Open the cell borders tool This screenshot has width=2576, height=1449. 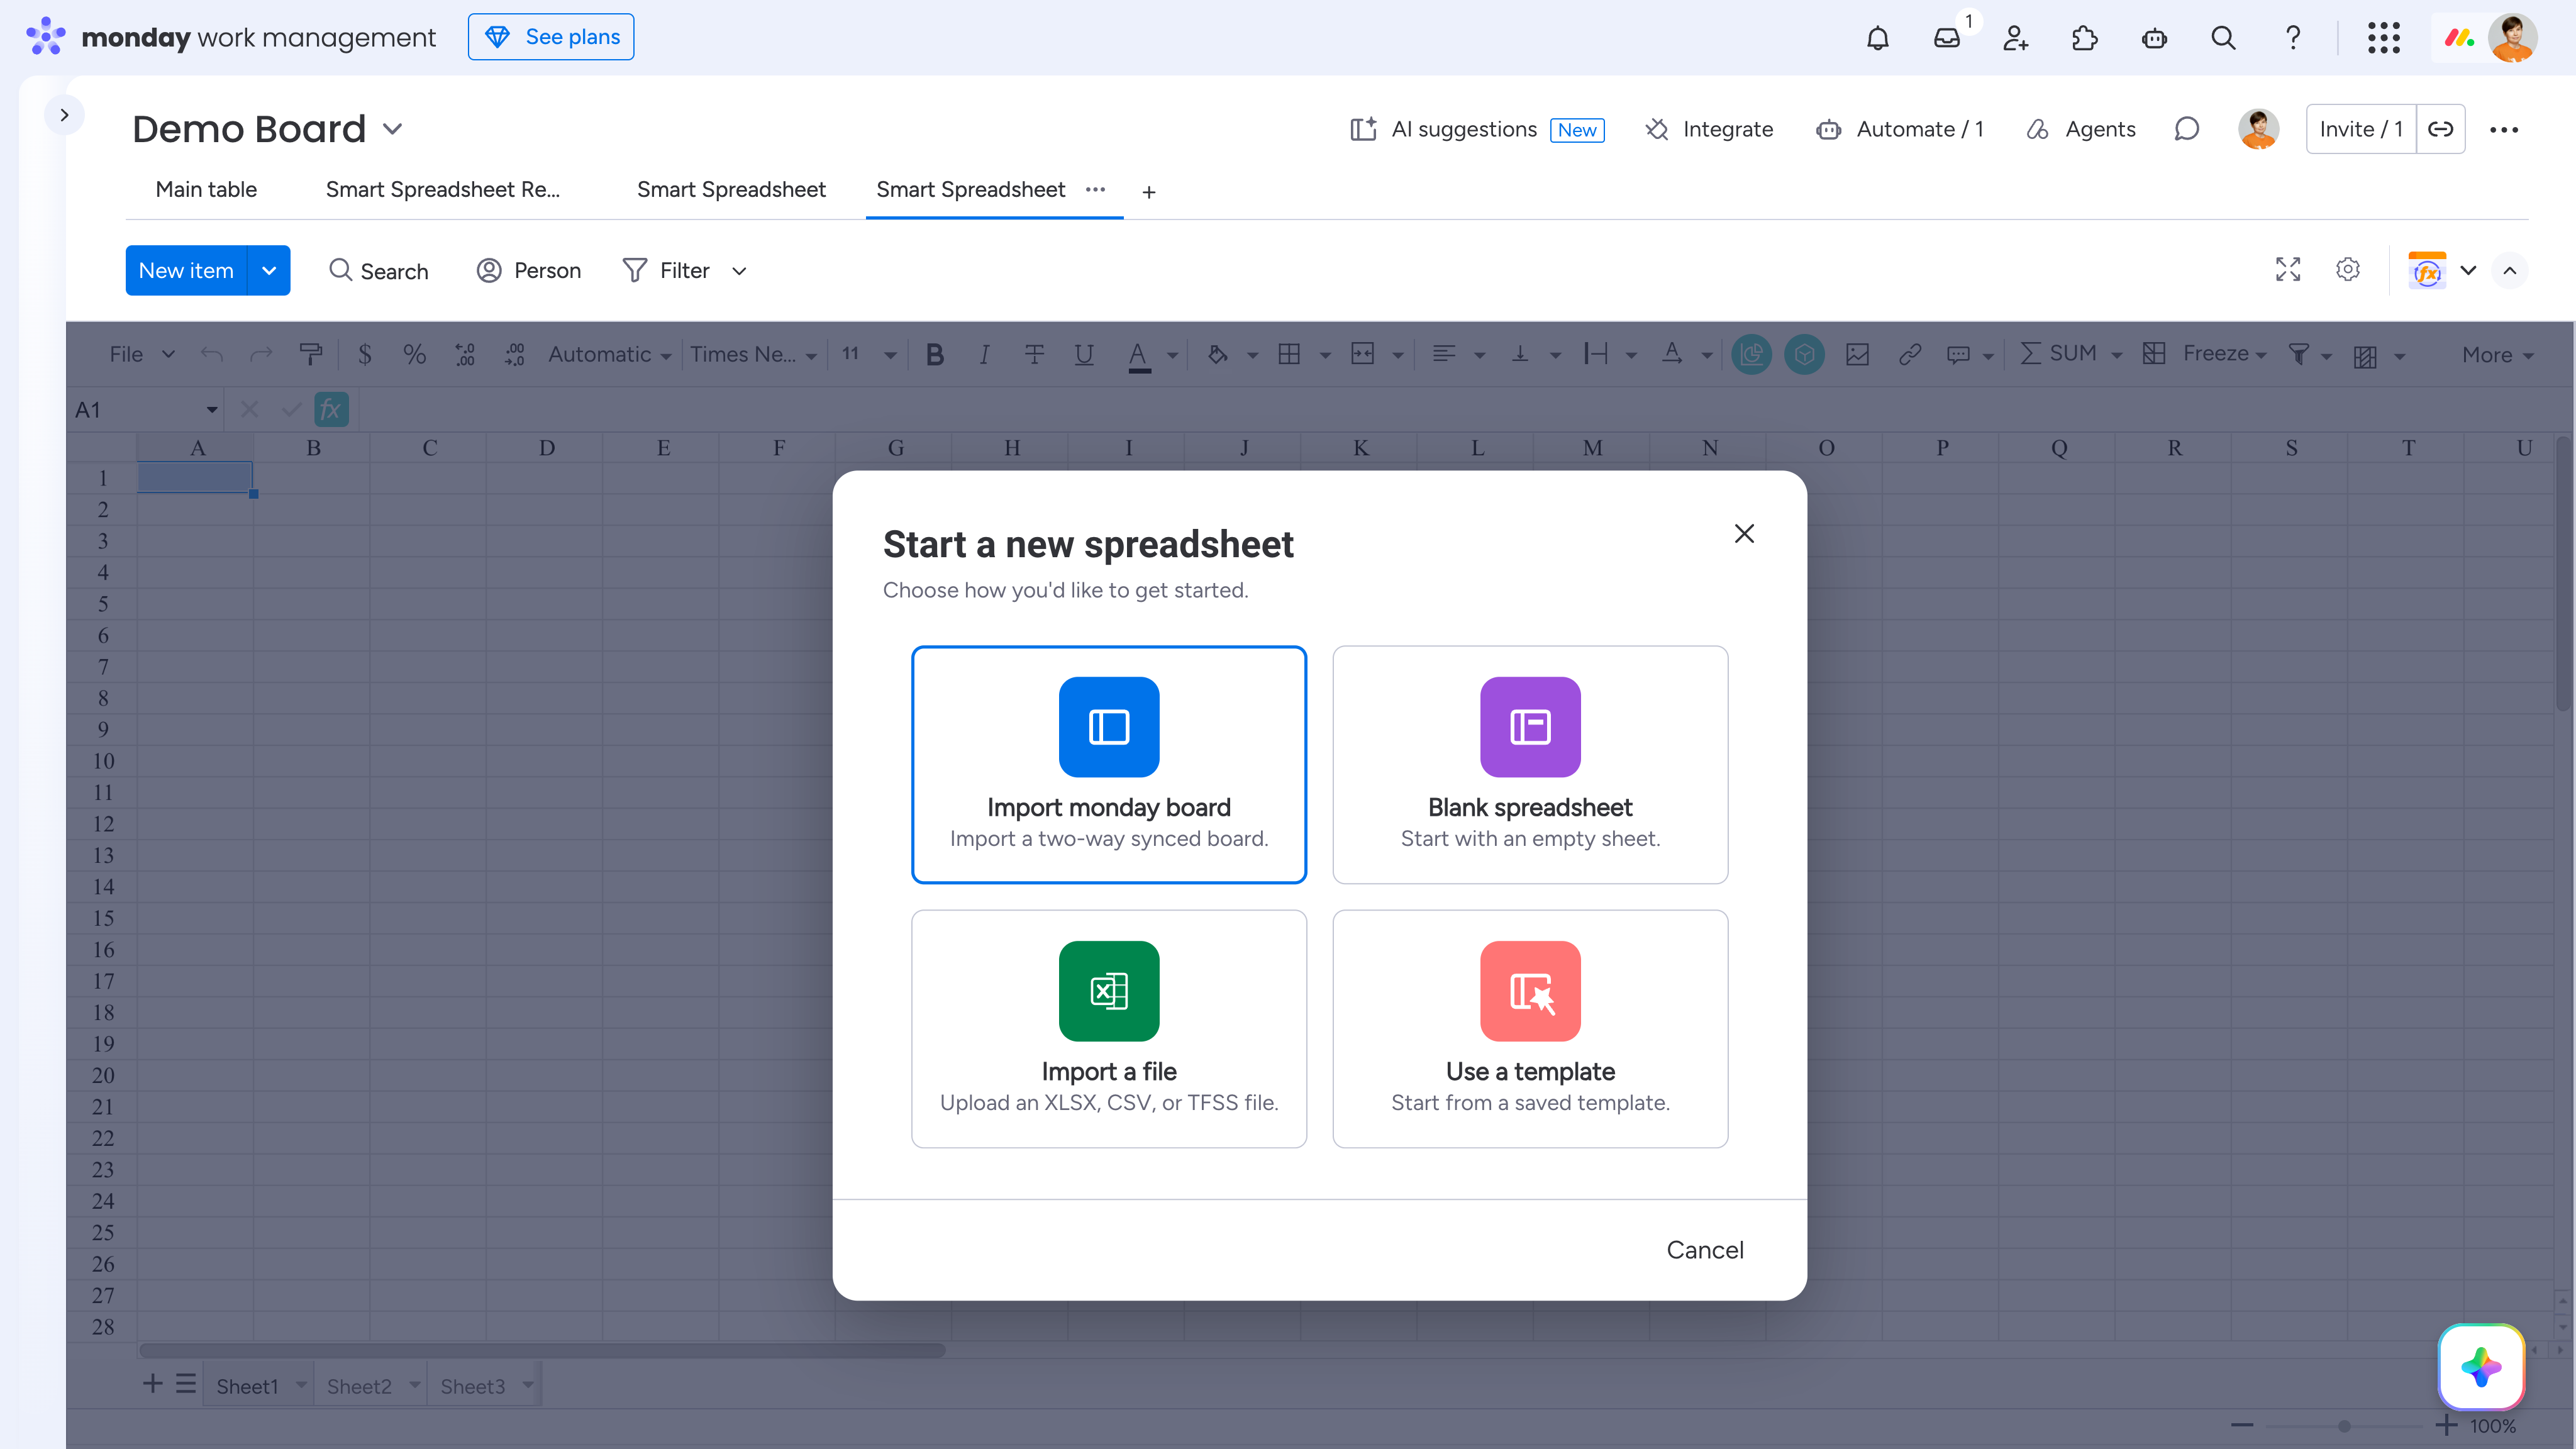coord(1289,354)
